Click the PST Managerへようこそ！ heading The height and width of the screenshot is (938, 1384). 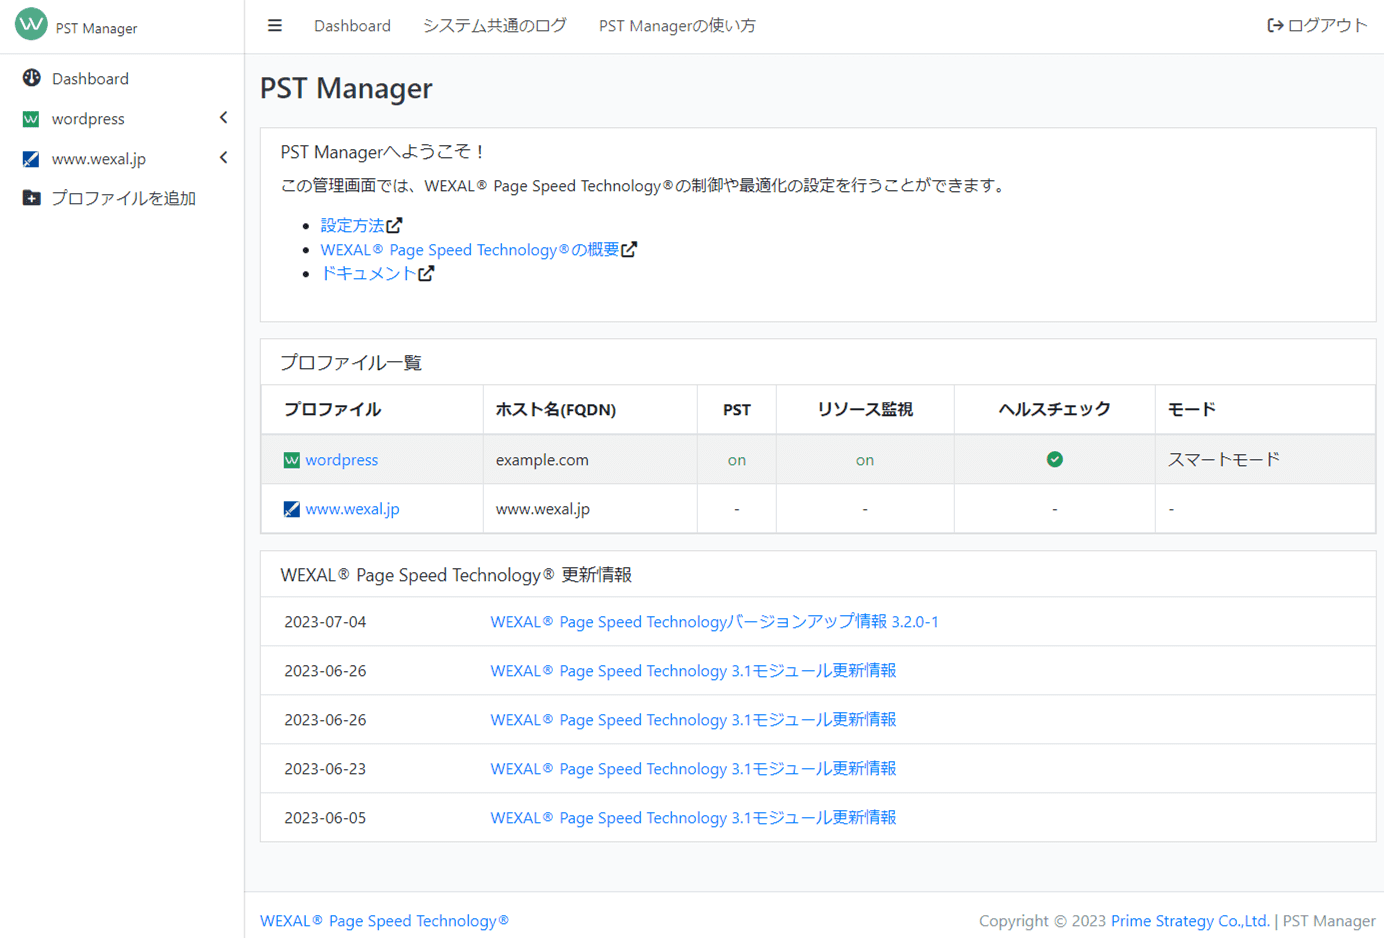click(384, 152)
